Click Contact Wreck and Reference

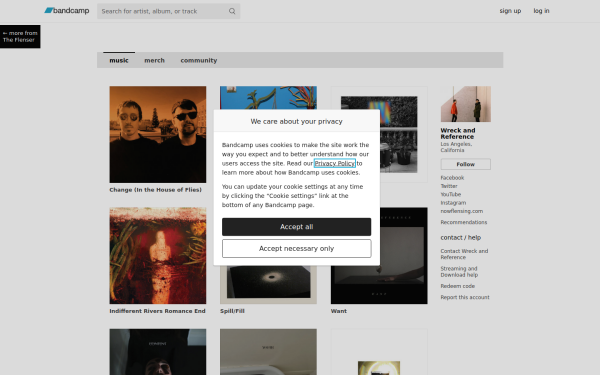464,254
